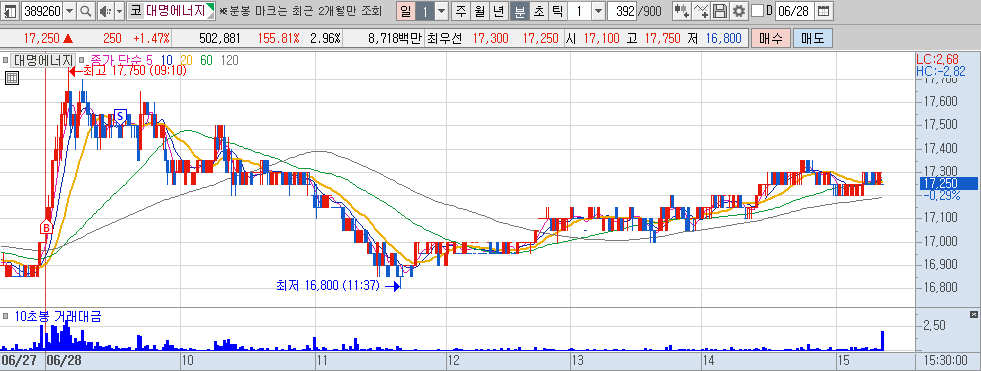
Task: Click the orange 20 moving average label
Action: (186, 61)
